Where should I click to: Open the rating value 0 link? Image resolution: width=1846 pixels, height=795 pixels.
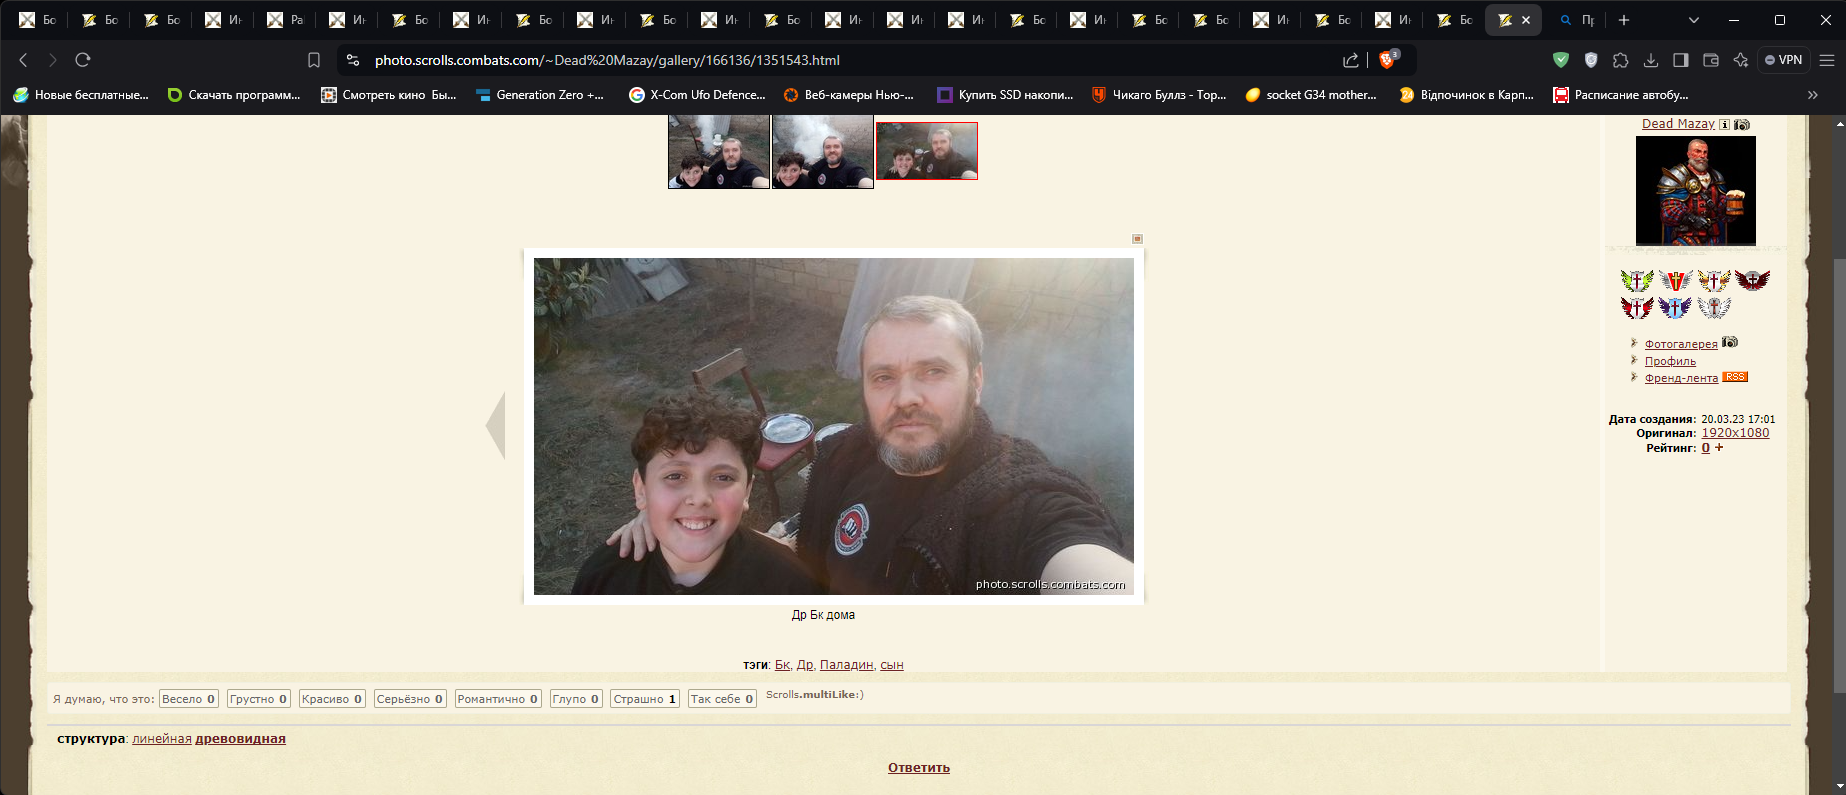1706,448
